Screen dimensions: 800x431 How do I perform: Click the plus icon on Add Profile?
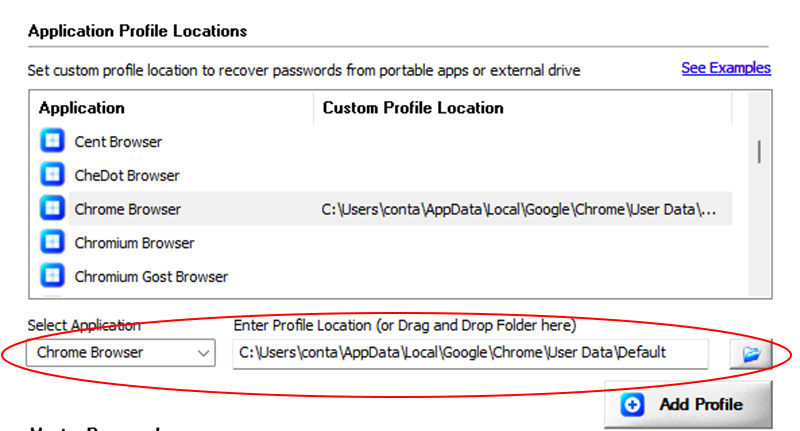[x=632, y=405]
